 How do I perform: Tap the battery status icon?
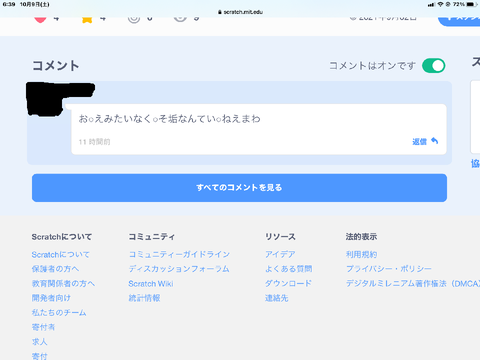point(471,4)
